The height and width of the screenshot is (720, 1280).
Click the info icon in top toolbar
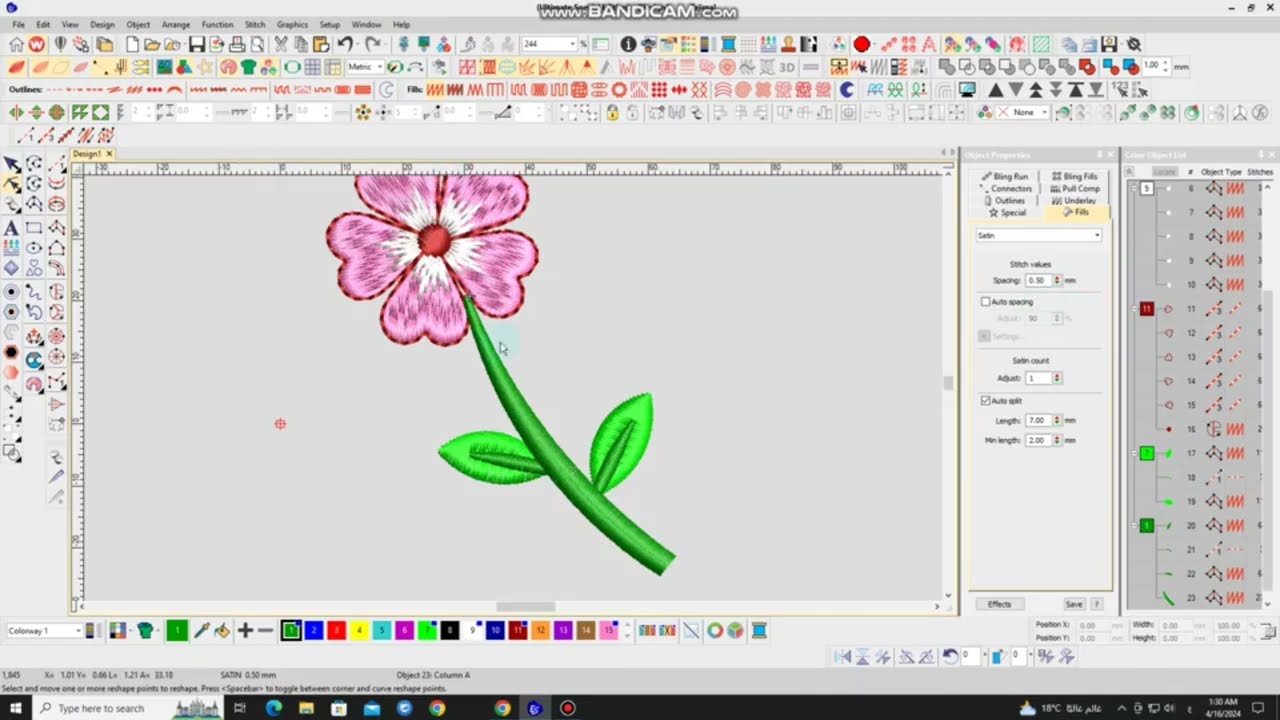[x=628, y=44]
